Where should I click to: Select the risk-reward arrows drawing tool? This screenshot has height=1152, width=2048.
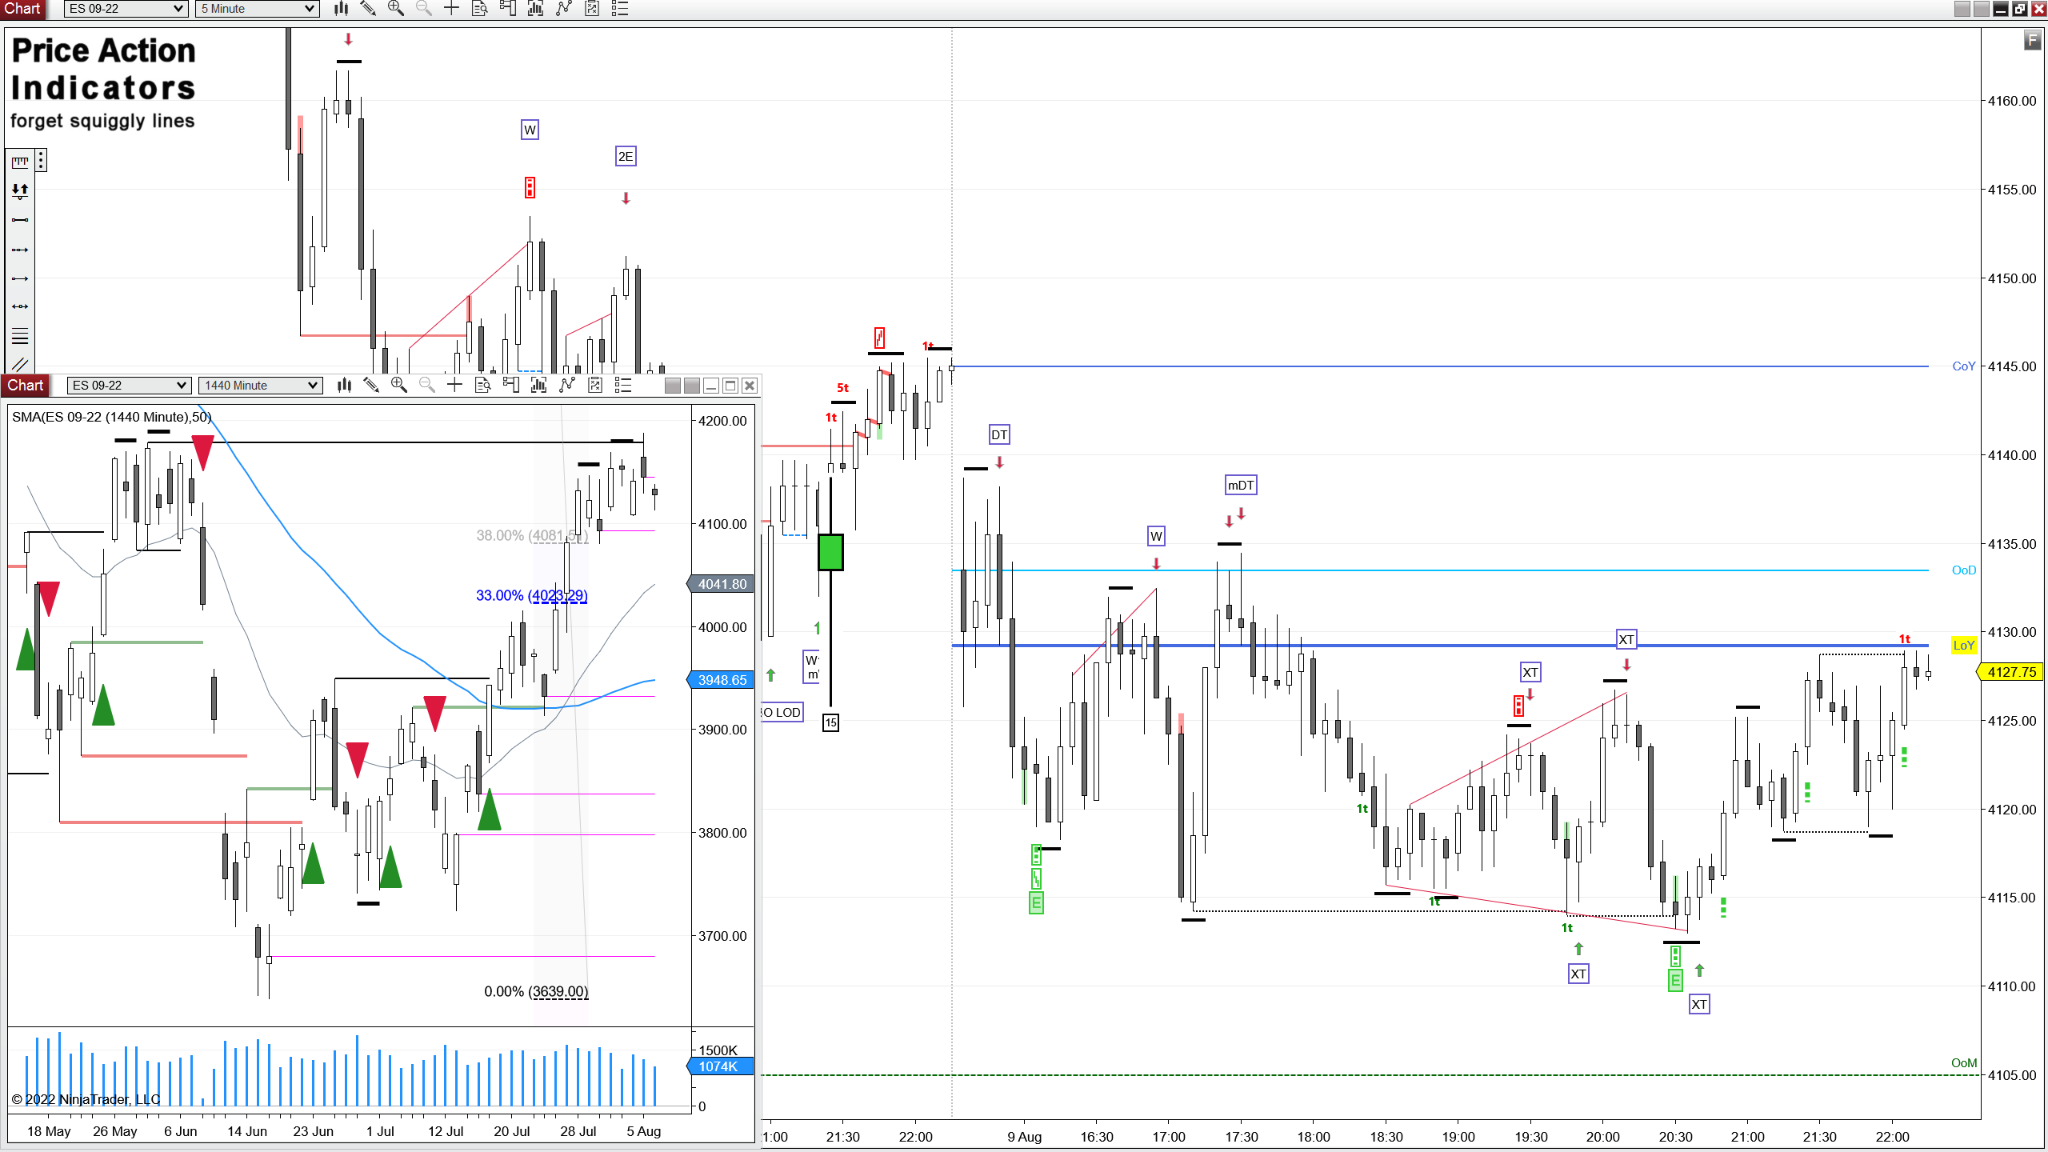(x=20, y=190)
